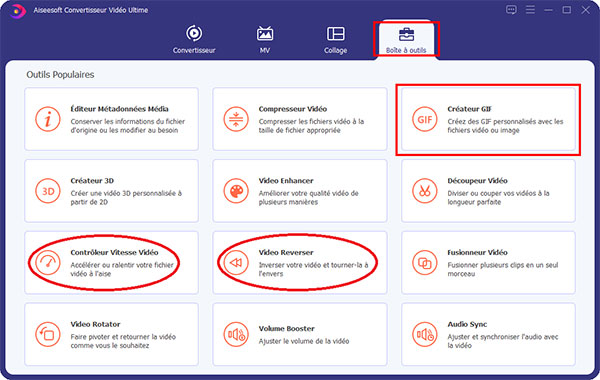
Task: Open Créateur GIF tool title
Action: pyautogui.click(x=470, y=109)
